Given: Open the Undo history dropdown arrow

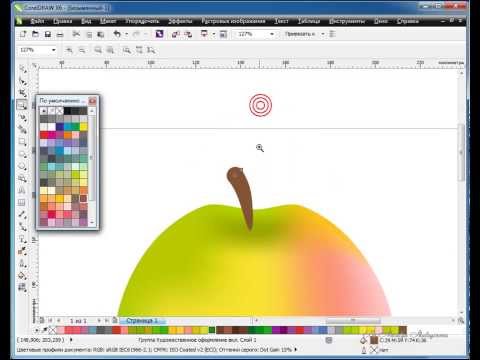Looking at the screenshot, I should 126,34.
